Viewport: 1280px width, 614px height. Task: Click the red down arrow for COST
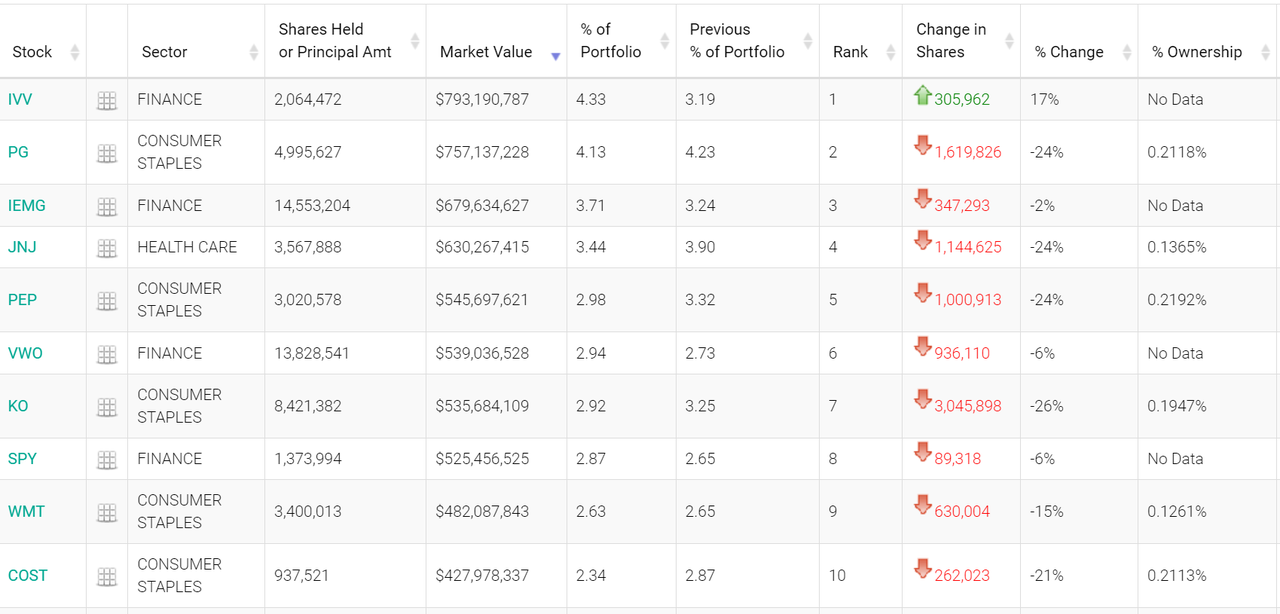923,570
